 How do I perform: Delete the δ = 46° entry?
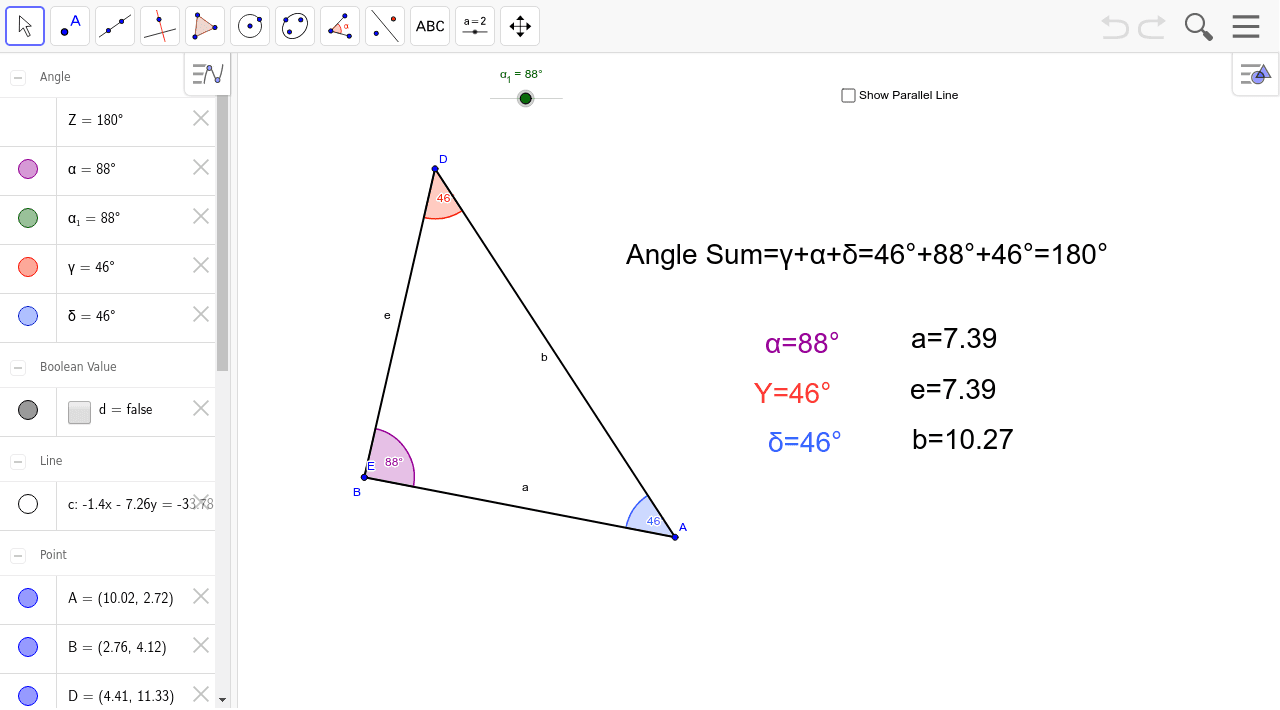201,314
